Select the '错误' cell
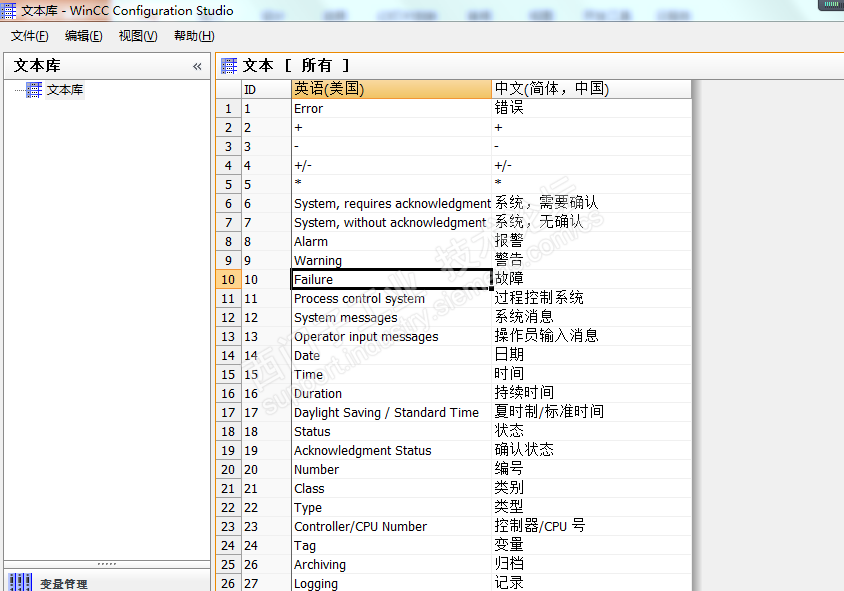The image size is (844, 591). coord(592,109)
